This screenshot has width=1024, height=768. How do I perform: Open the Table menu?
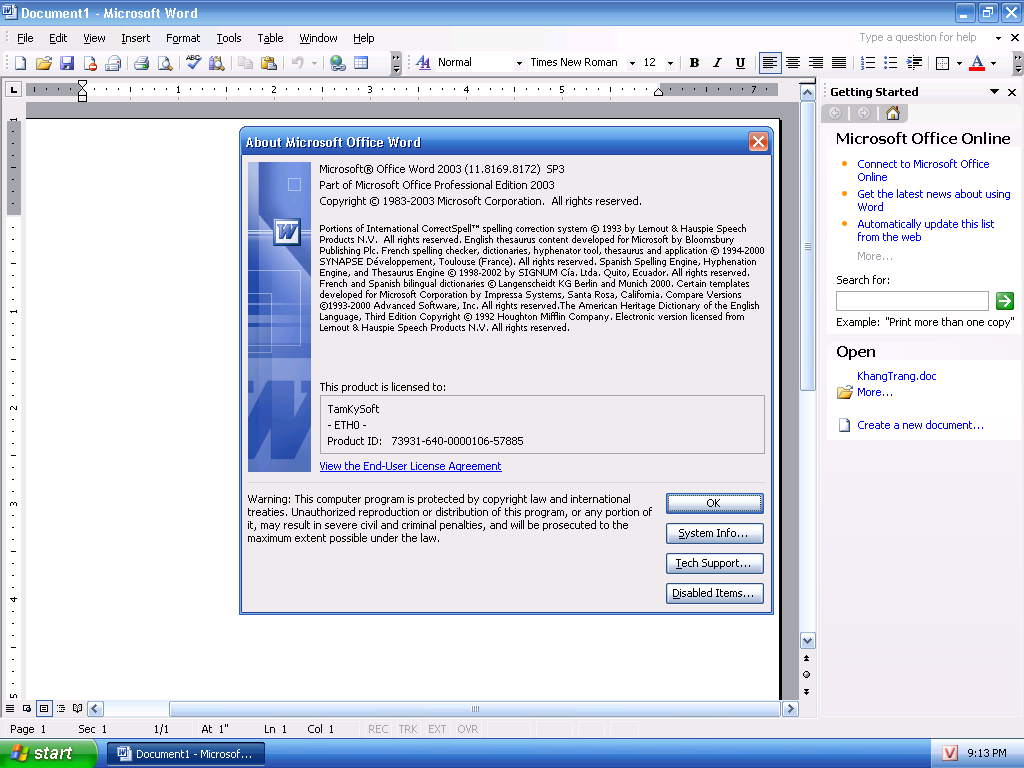coord(270,38)
